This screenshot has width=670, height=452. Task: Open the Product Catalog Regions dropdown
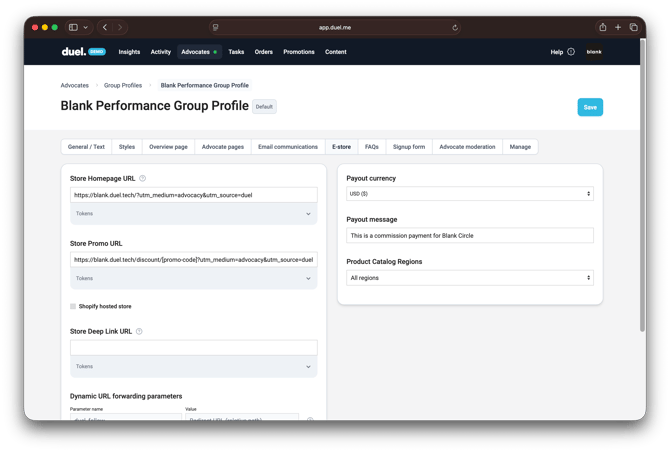[x=469, y=278]
